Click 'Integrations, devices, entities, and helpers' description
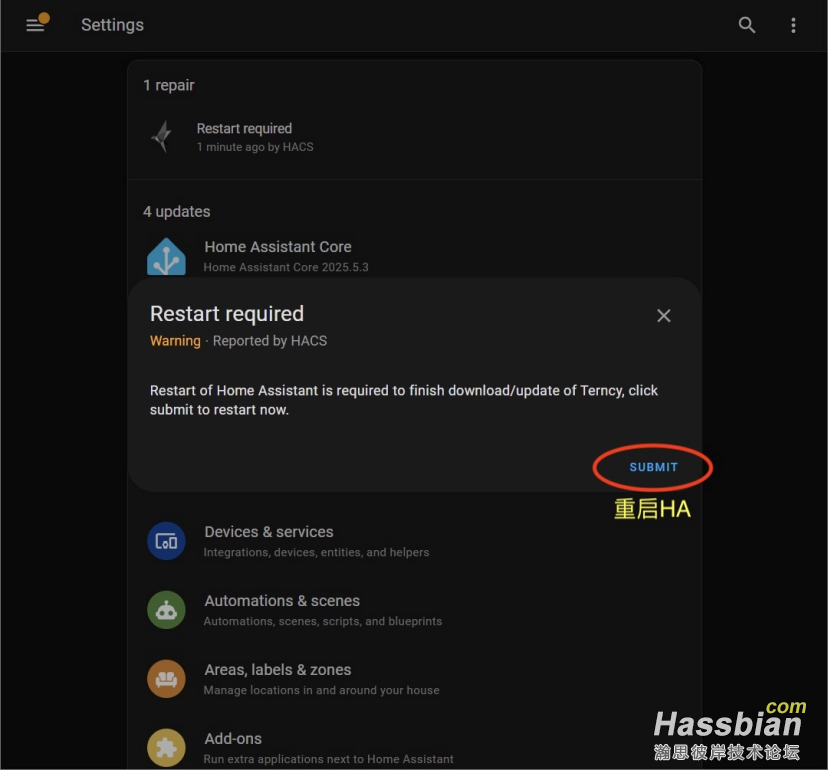 pyautogui.click(x=316, y=552)
